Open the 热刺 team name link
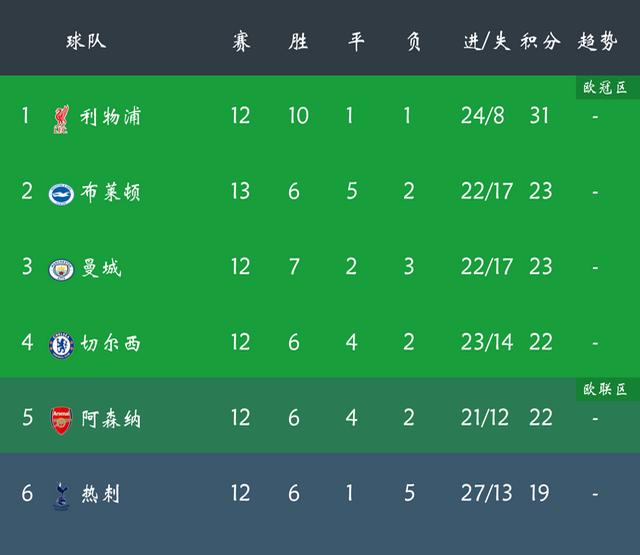This screenshot has height=555, width=640. pyautogui.click(x=100, y=494)
